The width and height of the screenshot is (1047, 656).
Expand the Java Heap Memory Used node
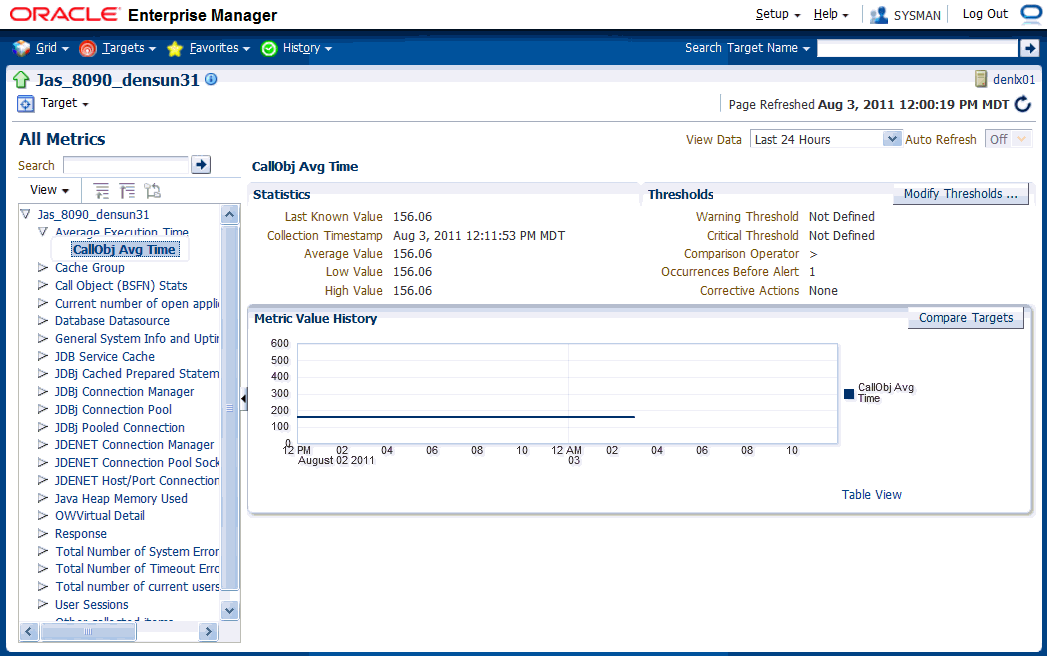pyautogui.click(x=43, y=498)
